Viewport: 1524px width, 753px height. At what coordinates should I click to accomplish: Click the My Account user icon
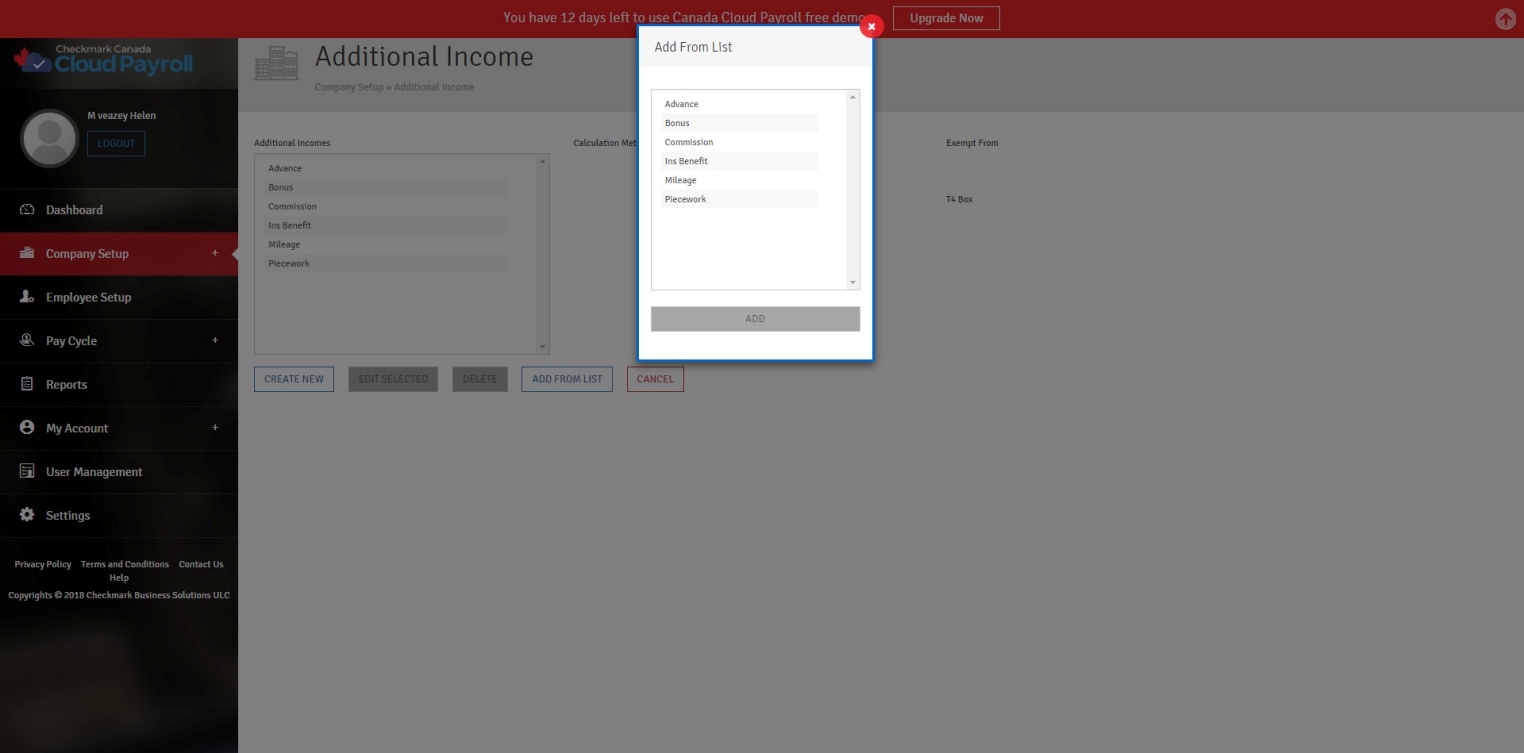click(x=27, y=428)
